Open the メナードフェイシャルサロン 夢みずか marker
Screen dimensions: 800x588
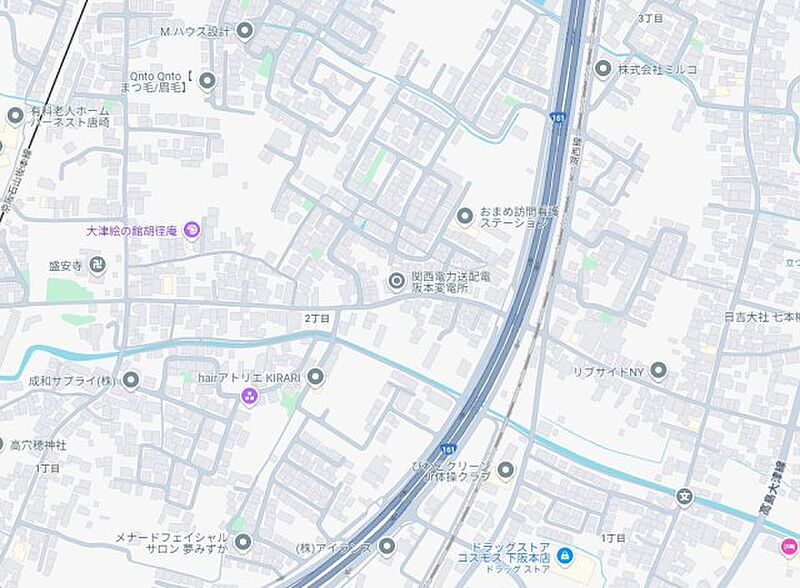[x=244, y=542]
